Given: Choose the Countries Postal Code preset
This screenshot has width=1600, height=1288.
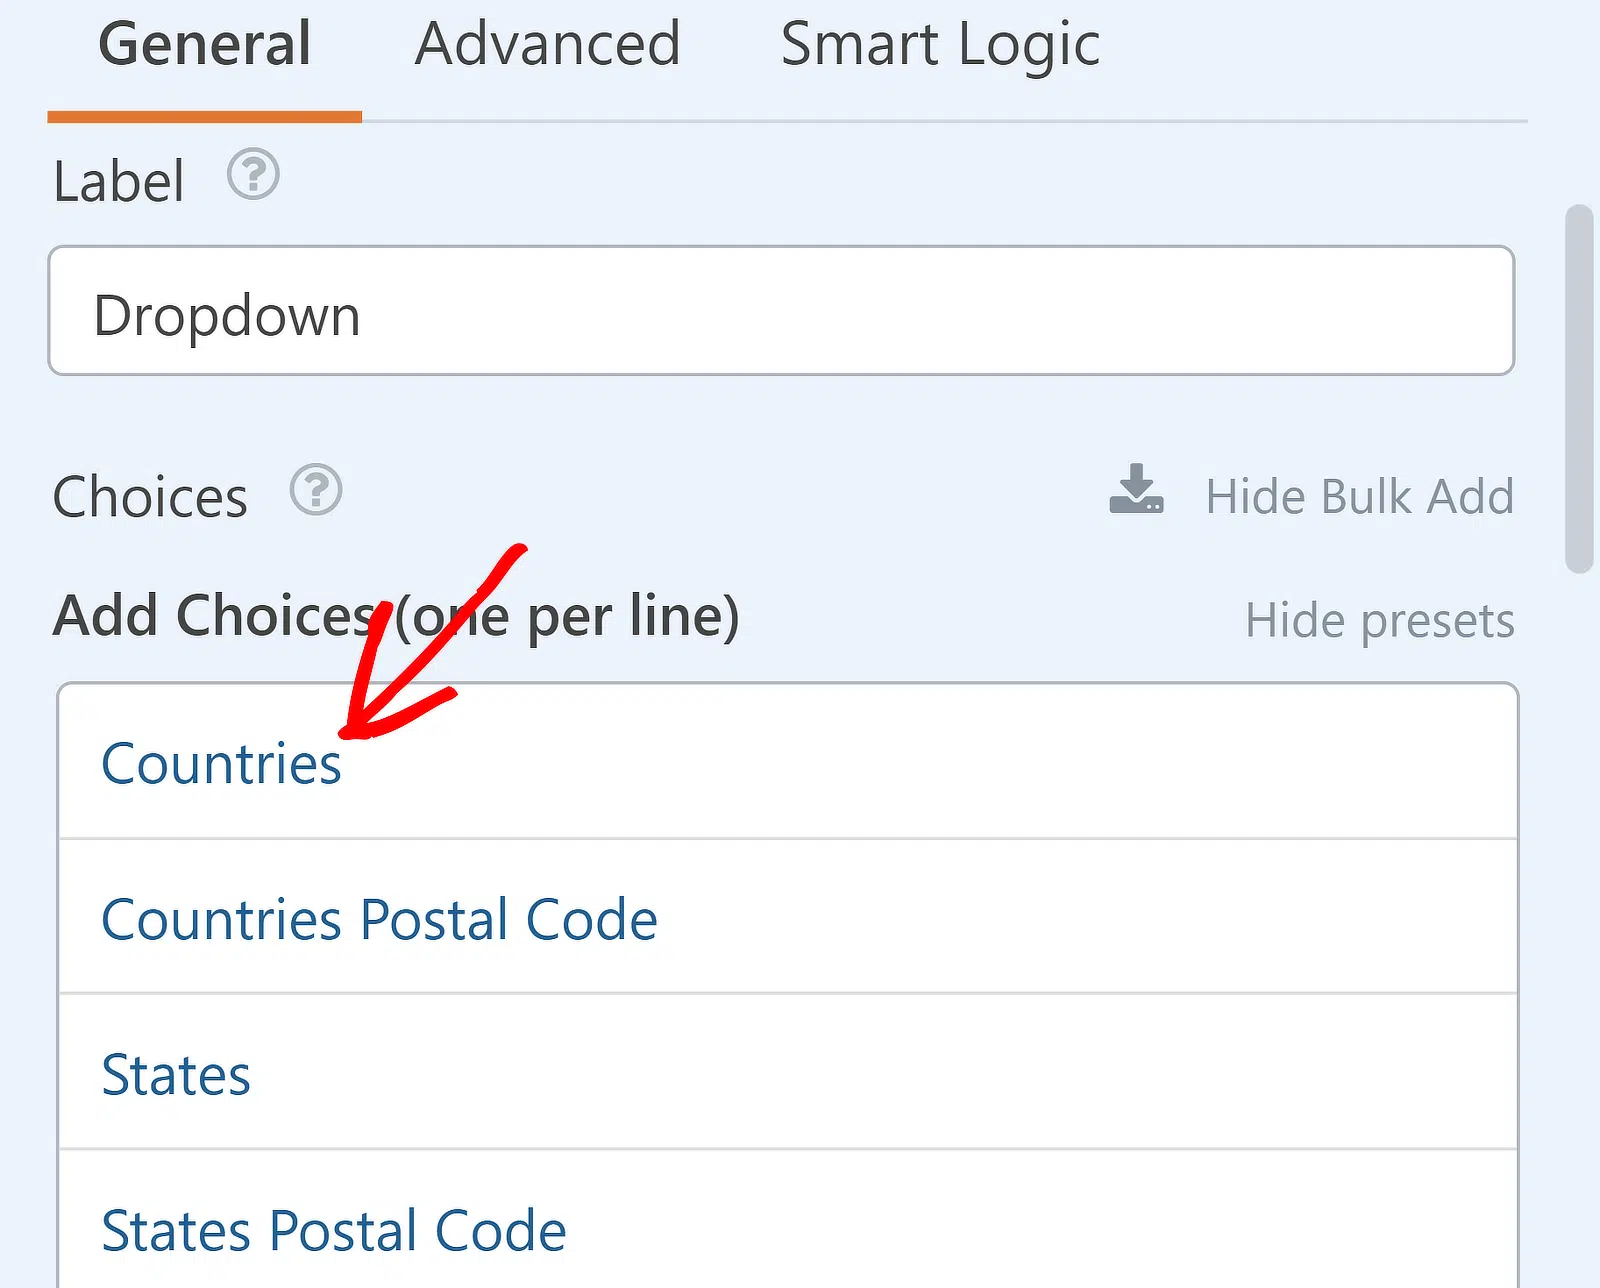Looking at the screenshot, I should coord(379,919).
